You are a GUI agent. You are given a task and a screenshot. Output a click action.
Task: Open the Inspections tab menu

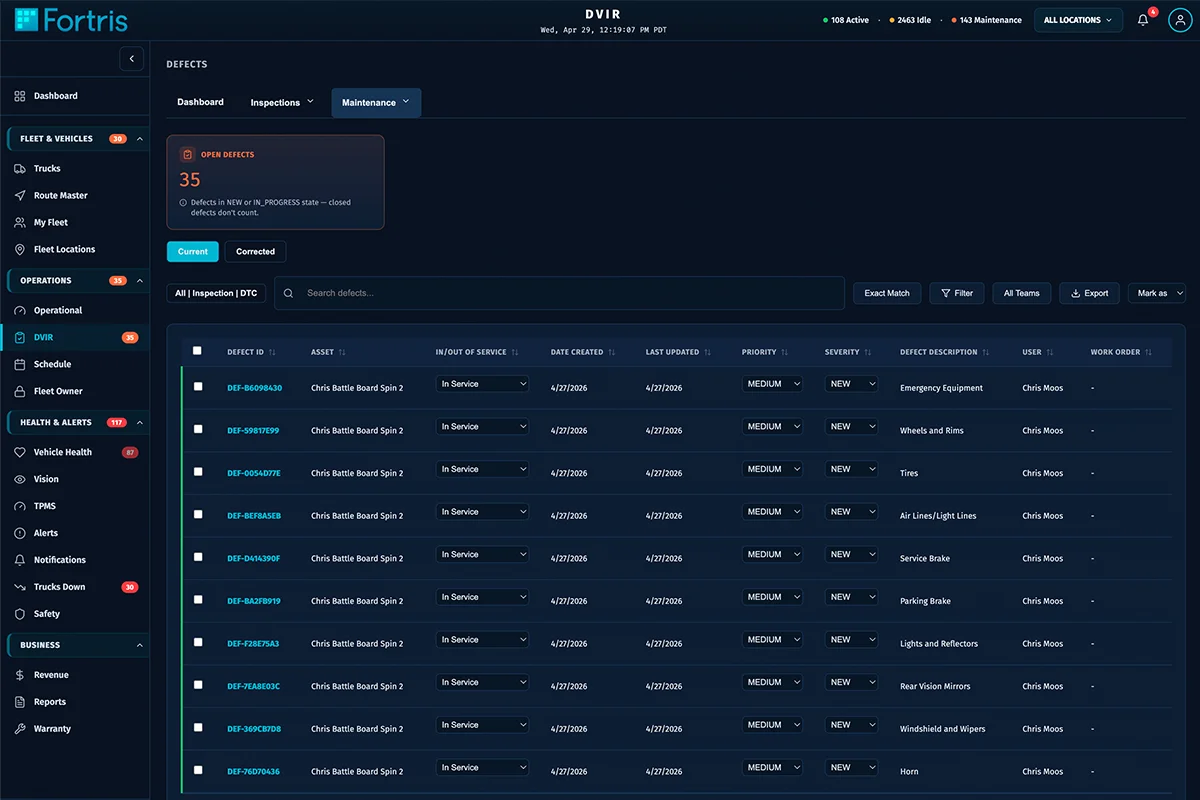282,102
